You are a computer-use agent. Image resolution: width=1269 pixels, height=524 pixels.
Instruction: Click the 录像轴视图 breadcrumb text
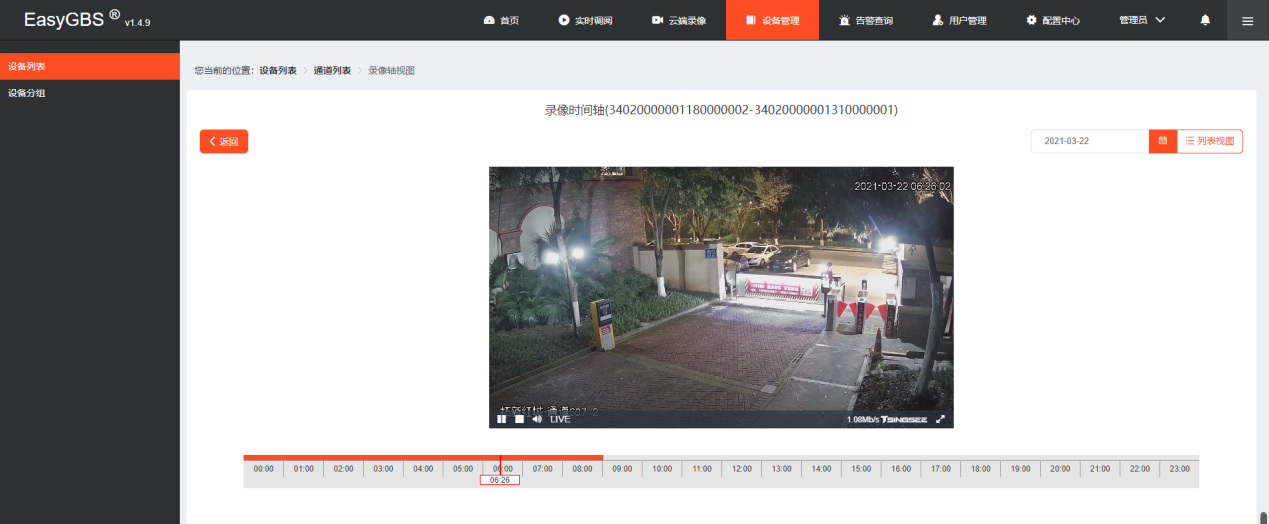click(x=391, y=70)
